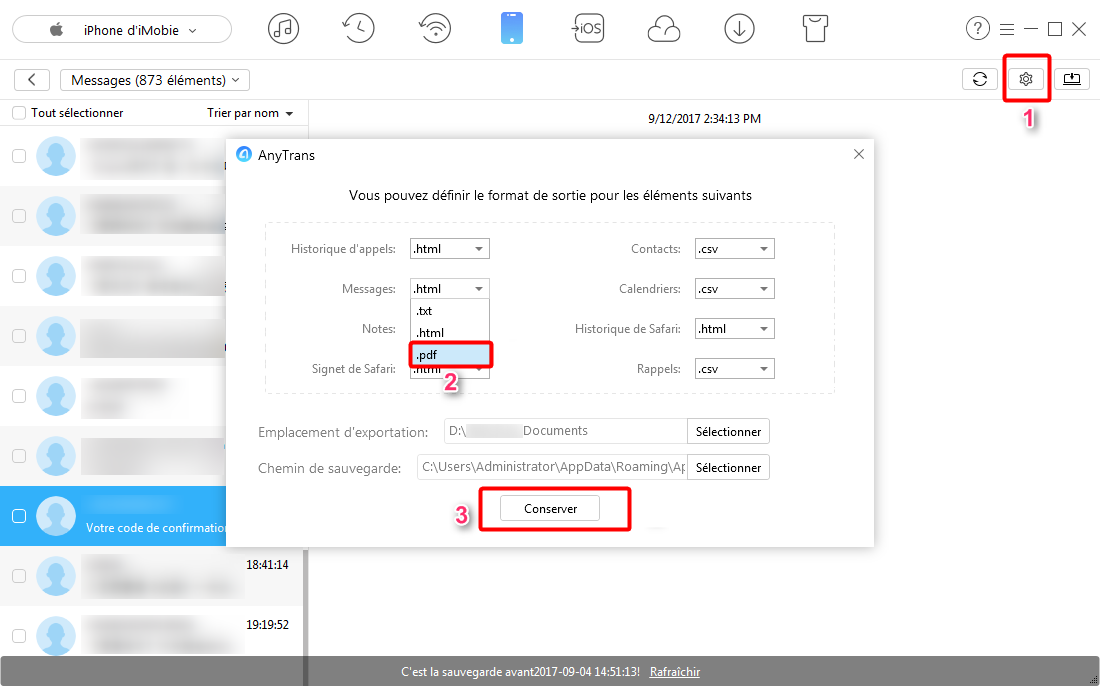Open the Rappels format dropdown
Screen dimensions: 1100x686
click(x=735, y=368)
